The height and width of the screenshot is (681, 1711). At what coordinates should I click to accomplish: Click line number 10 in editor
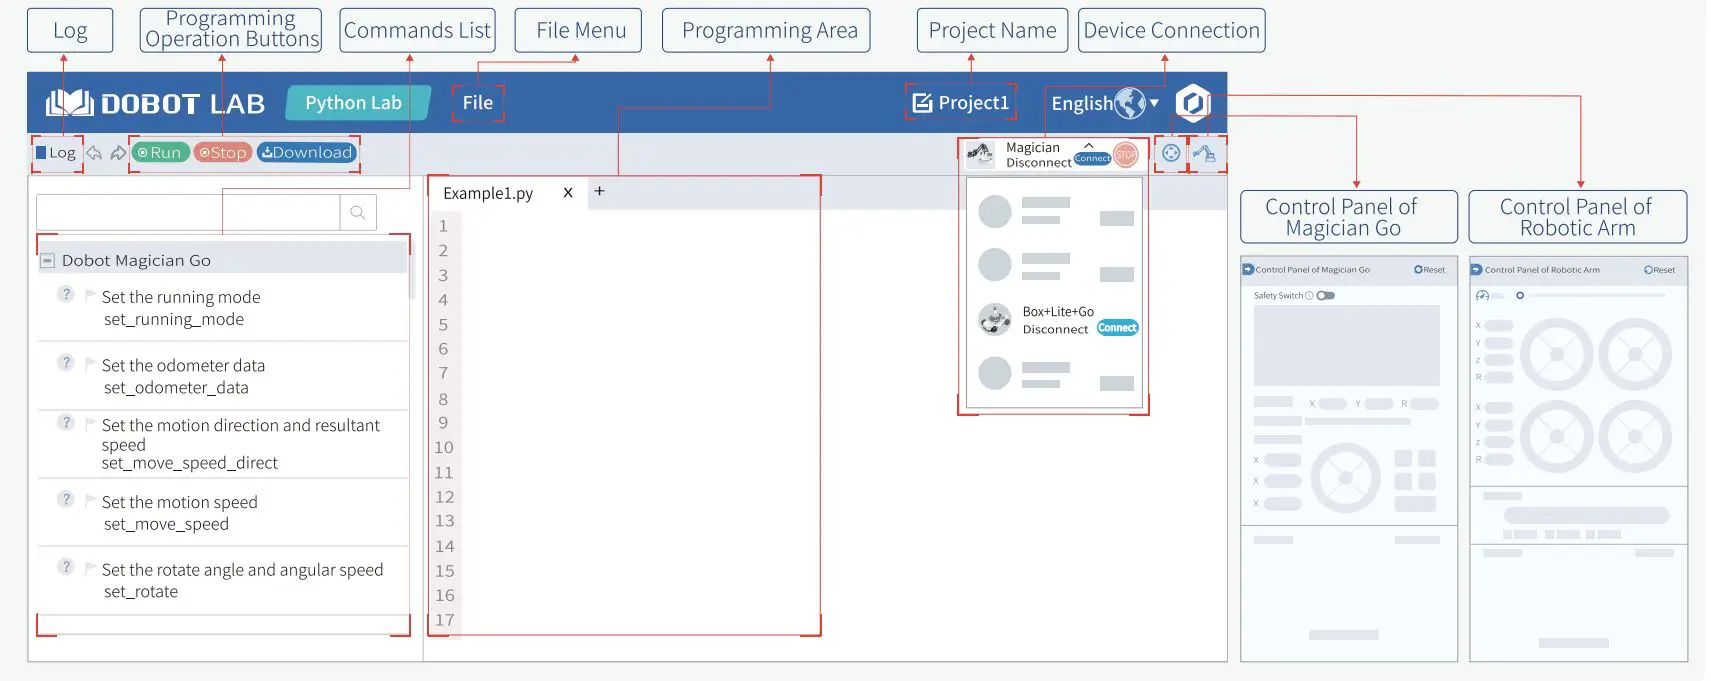(444, 447)
